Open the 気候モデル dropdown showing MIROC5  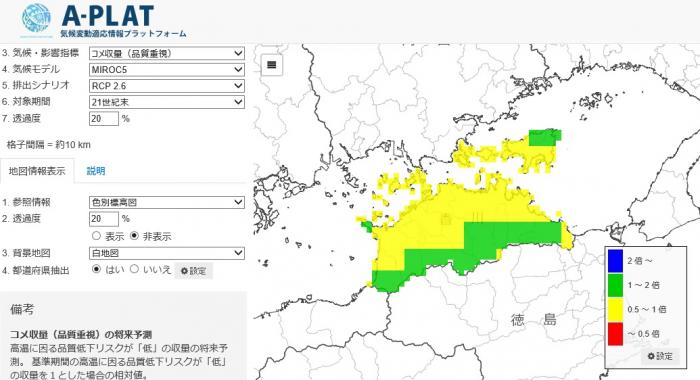click(x=167, y=70)
